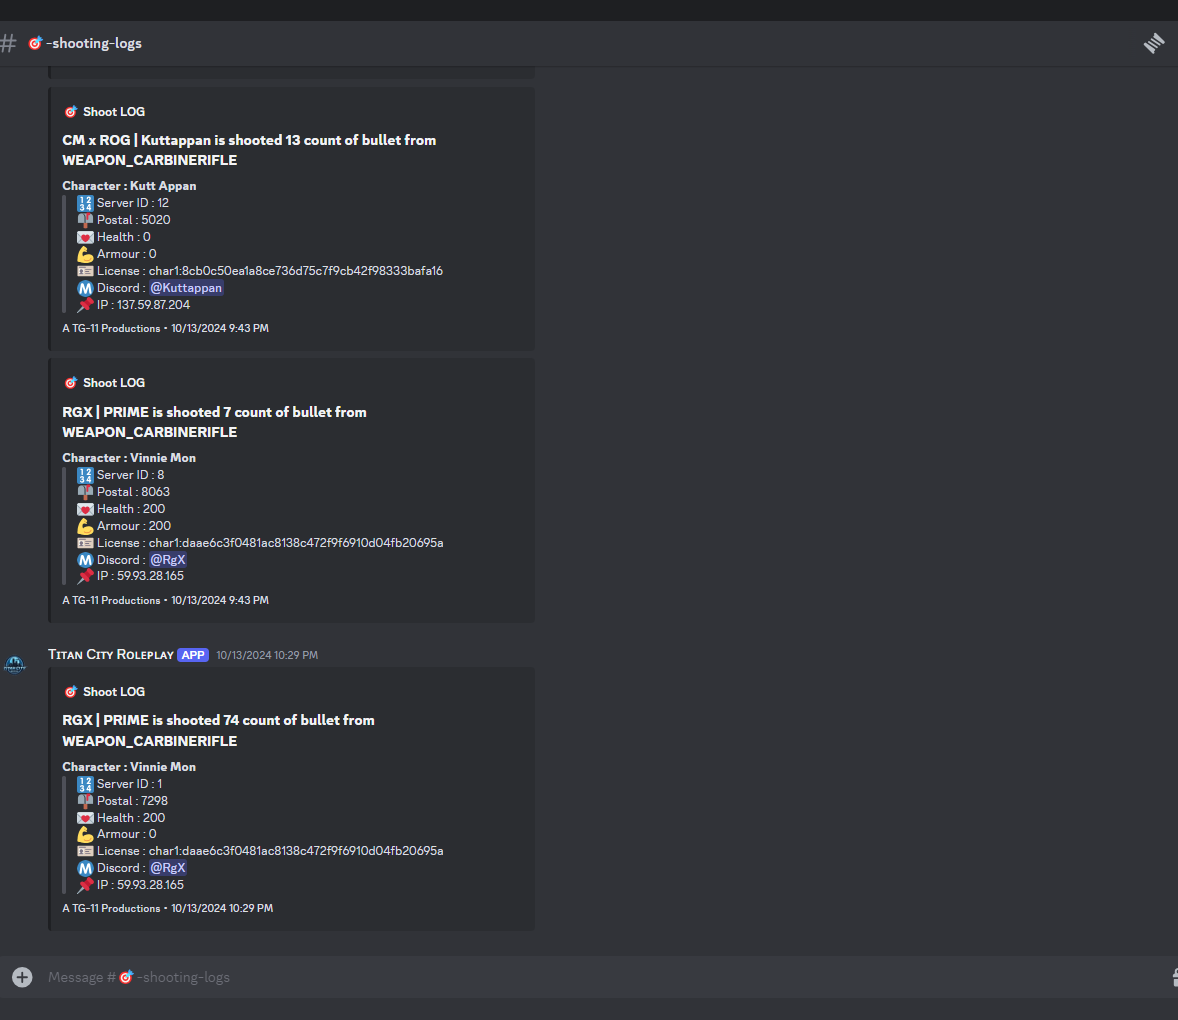Click the target emoji beside the Kuttappan Shoot LOG

71,112
